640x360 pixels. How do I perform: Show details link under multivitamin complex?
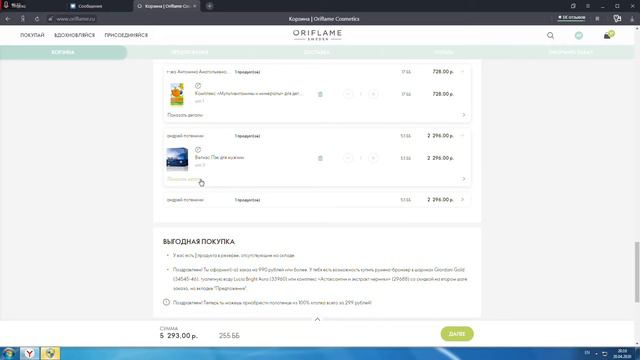click(x=185, y=115)
